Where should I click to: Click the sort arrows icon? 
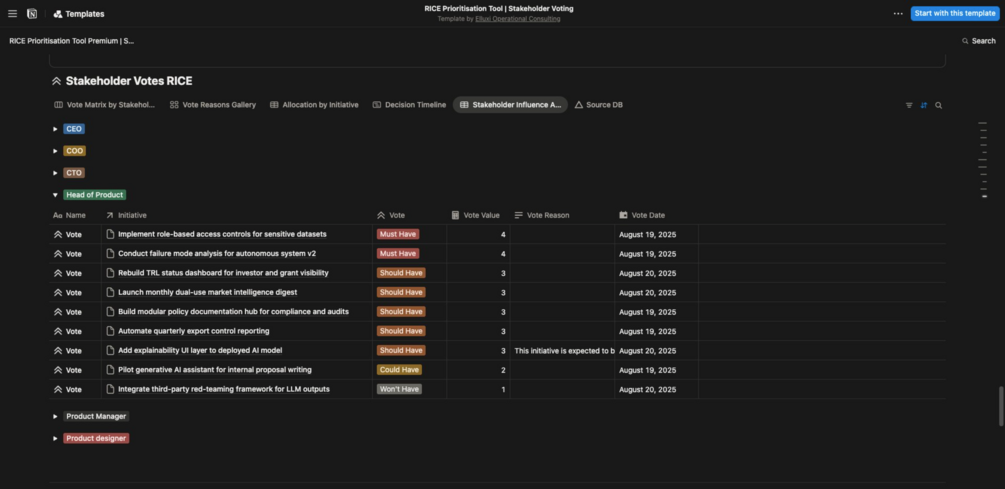pyautogui.click(x=924, y=105)
